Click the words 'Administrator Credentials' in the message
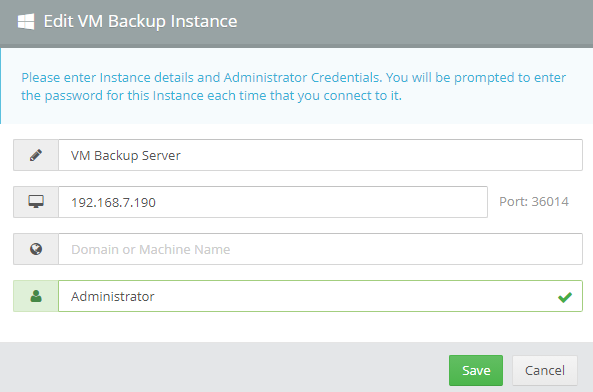Screen dimensions: 593x392 click(x=302, y=77)
